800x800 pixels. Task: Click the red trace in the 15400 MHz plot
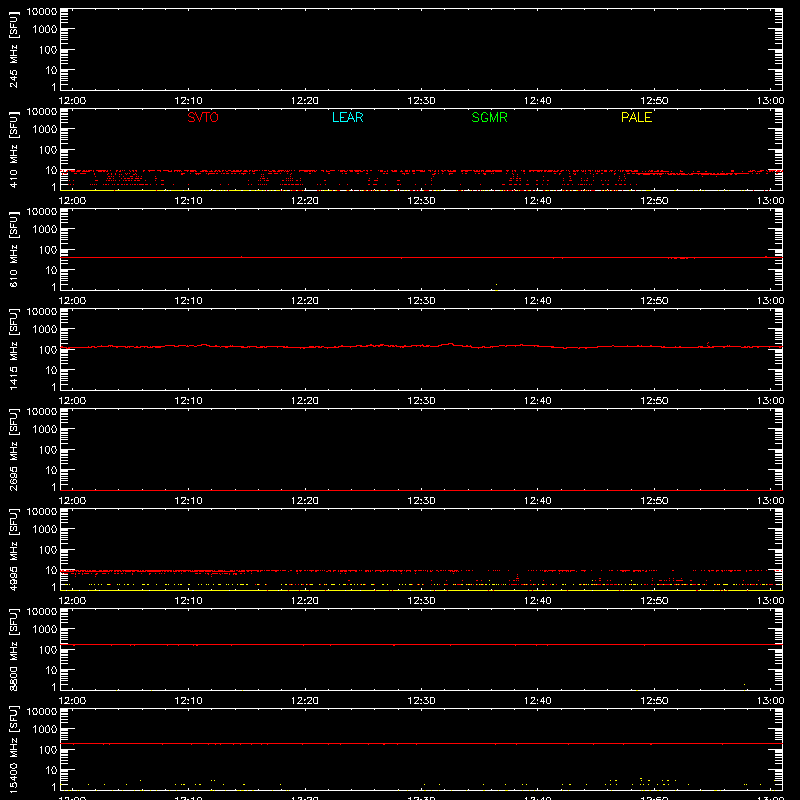tap(421, 744)
